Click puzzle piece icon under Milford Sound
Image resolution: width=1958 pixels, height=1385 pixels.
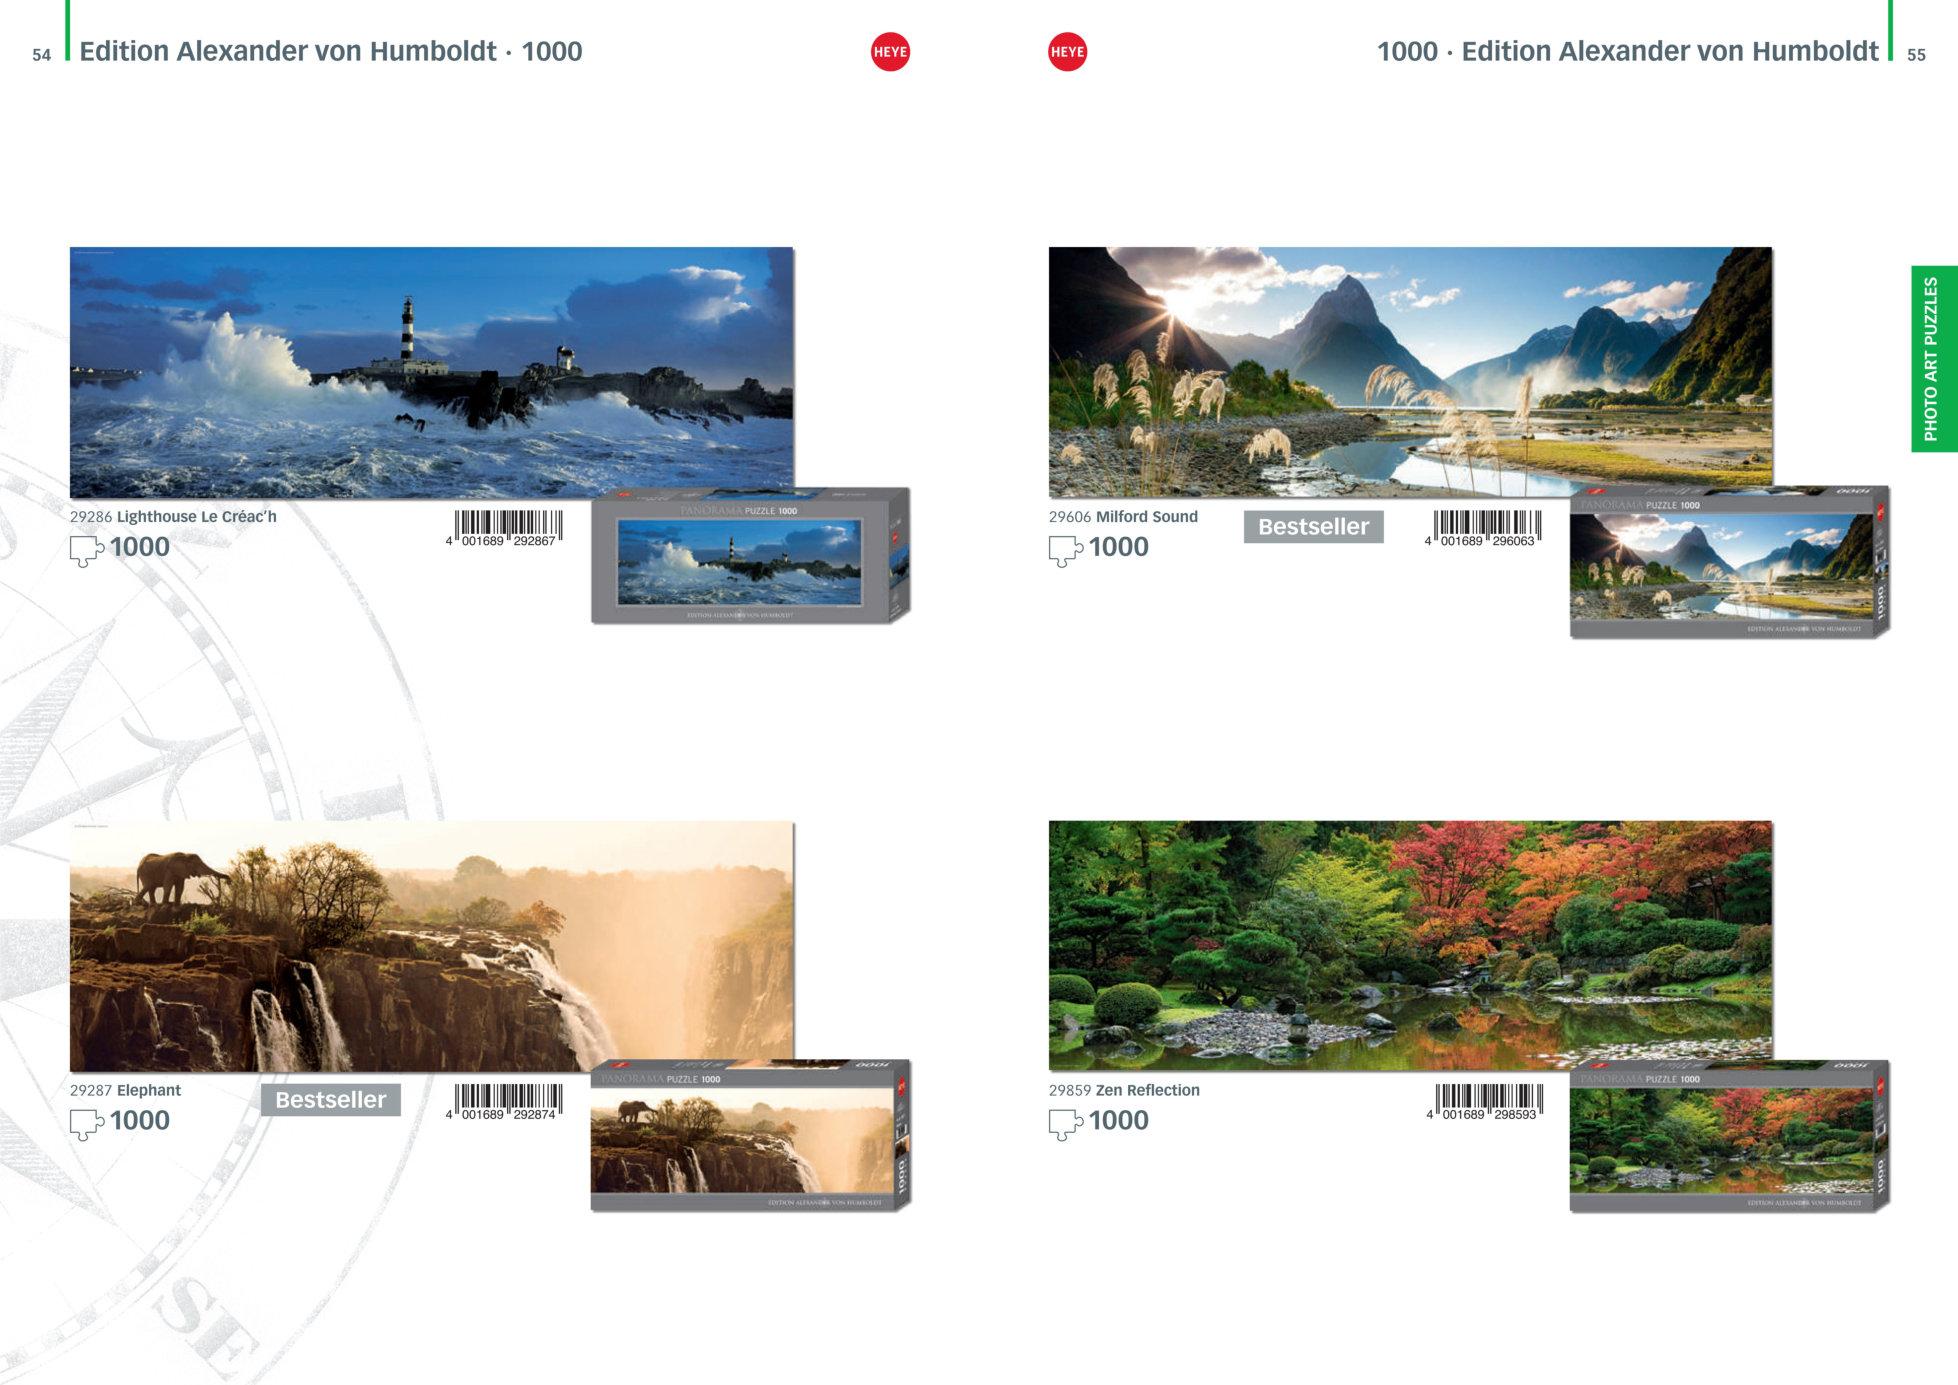coord(1065,550)
